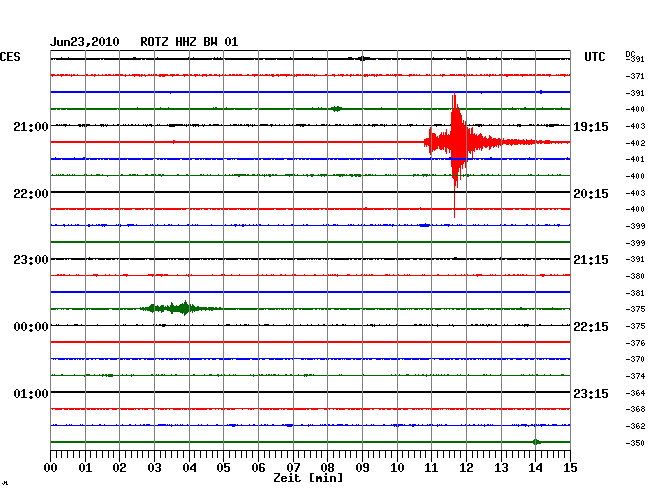Select minute 05 on the time axis
Viewport: 650px width, 494px height.
pyautogui.click(x=223, y=468)
